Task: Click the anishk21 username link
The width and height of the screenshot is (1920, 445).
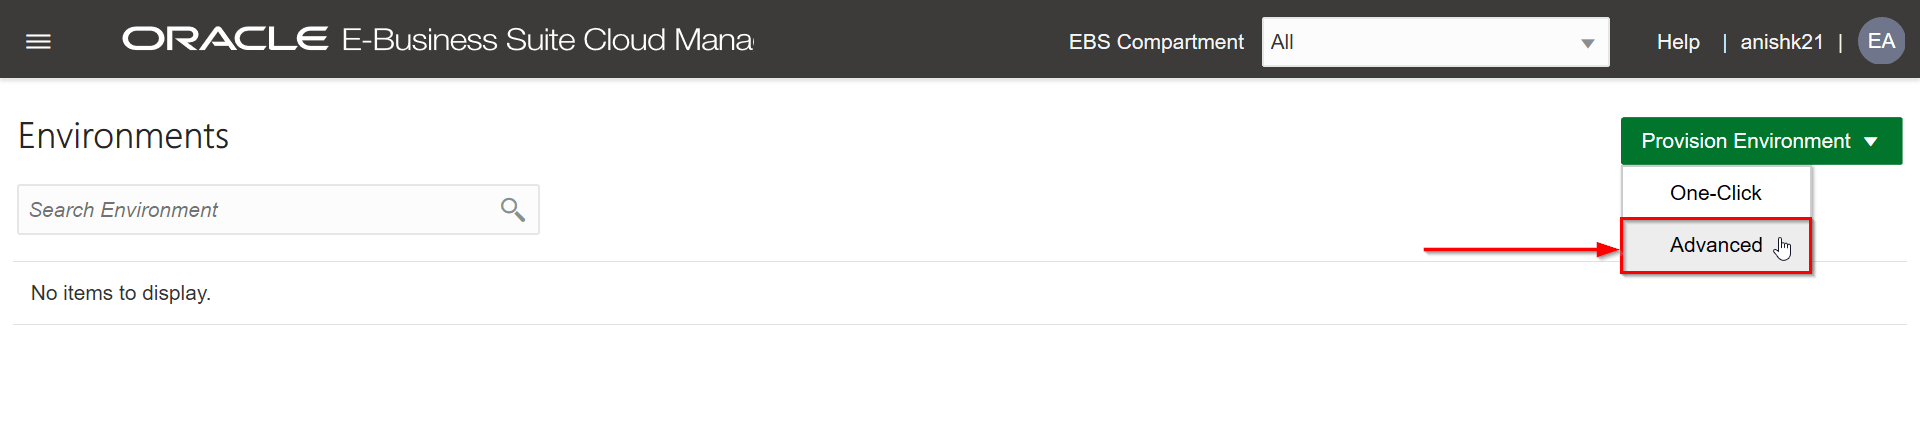Action: coord(1781,42)
